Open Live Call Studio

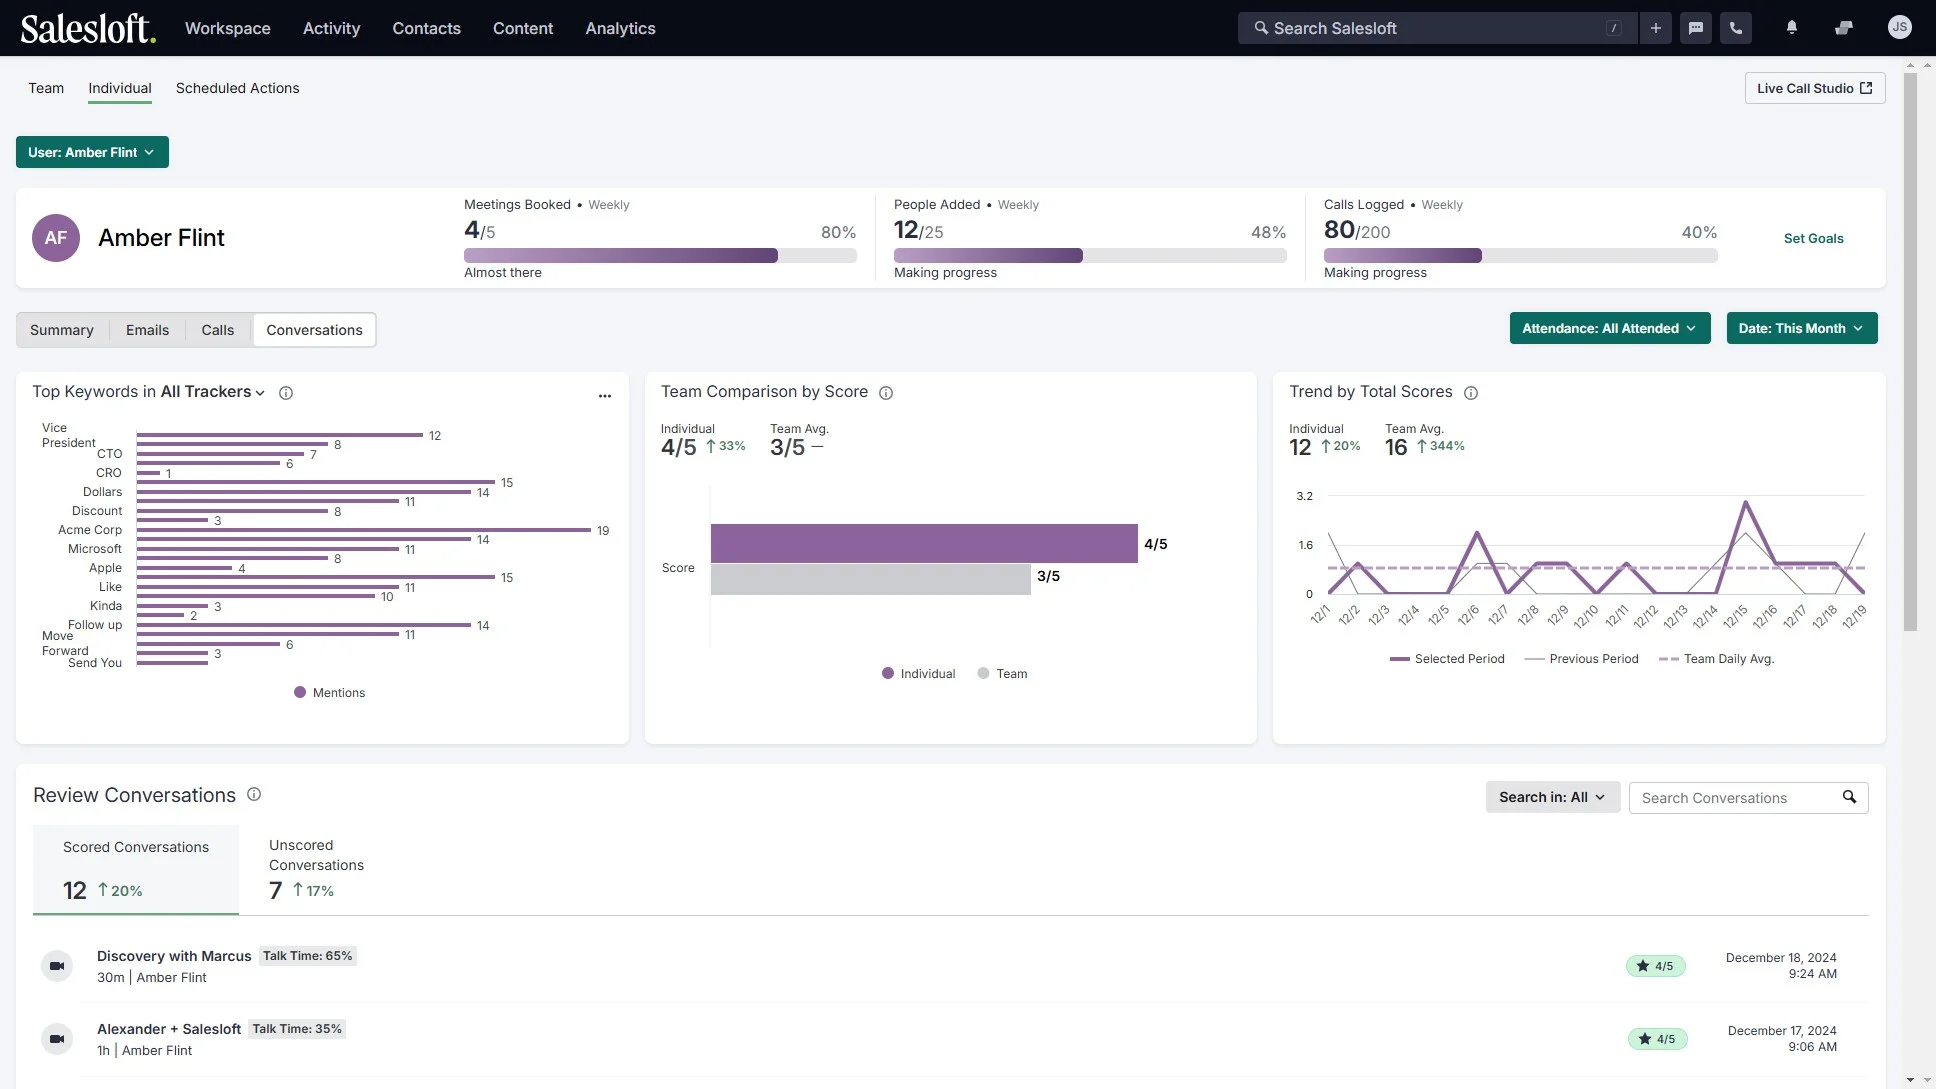(1815, 88)
